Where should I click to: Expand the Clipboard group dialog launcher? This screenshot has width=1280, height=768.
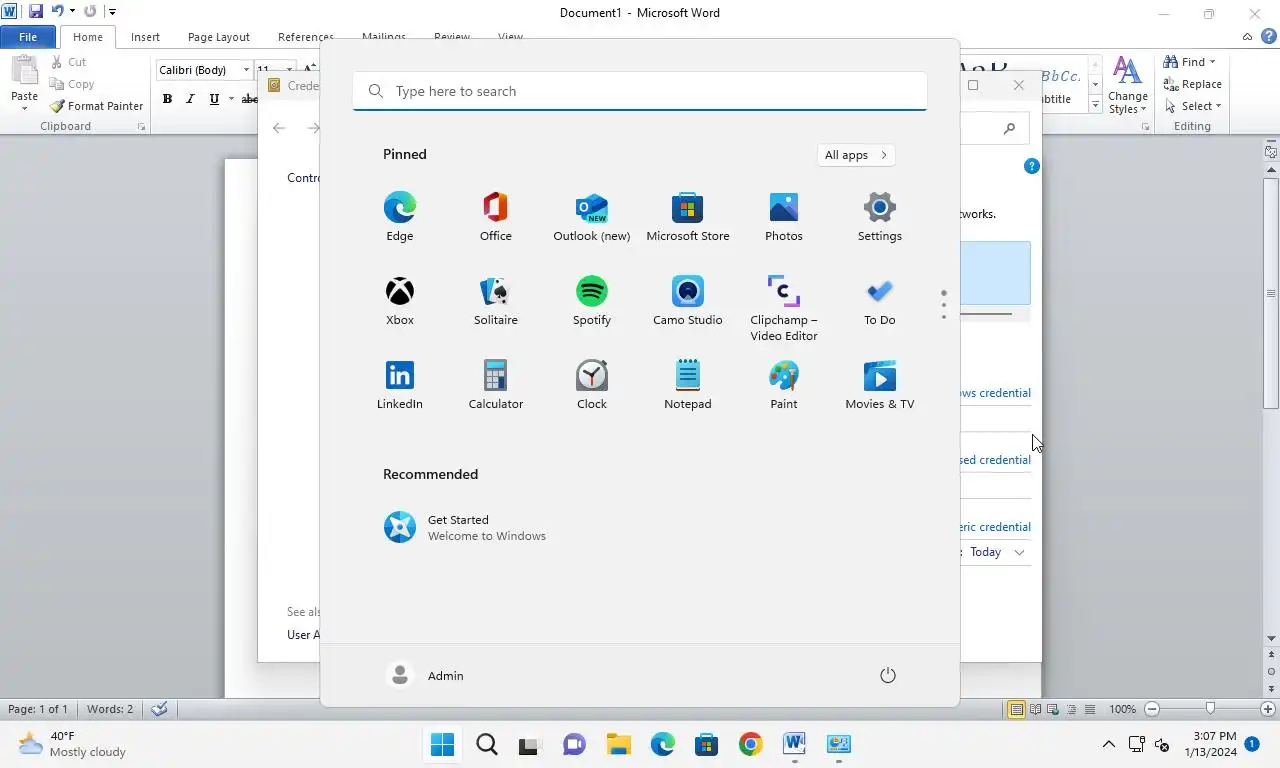(x=141, y=127)
